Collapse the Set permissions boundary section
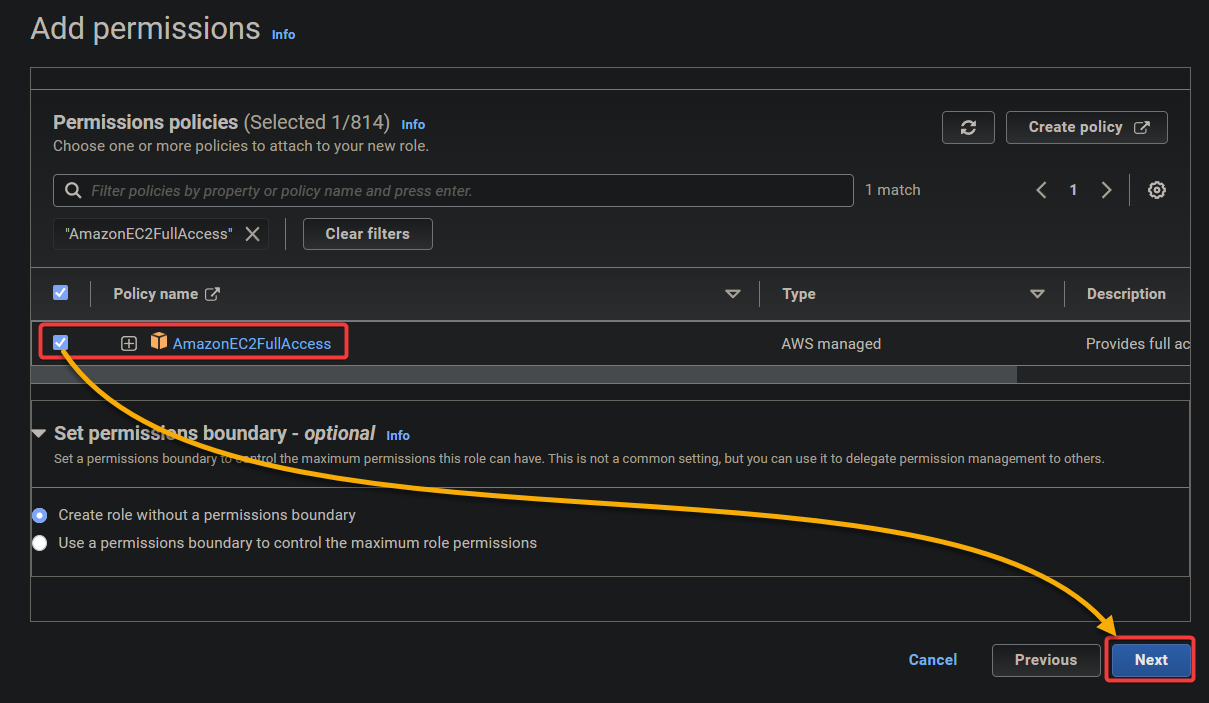Viewport: 1209px width, 703px height. (39, 434)
